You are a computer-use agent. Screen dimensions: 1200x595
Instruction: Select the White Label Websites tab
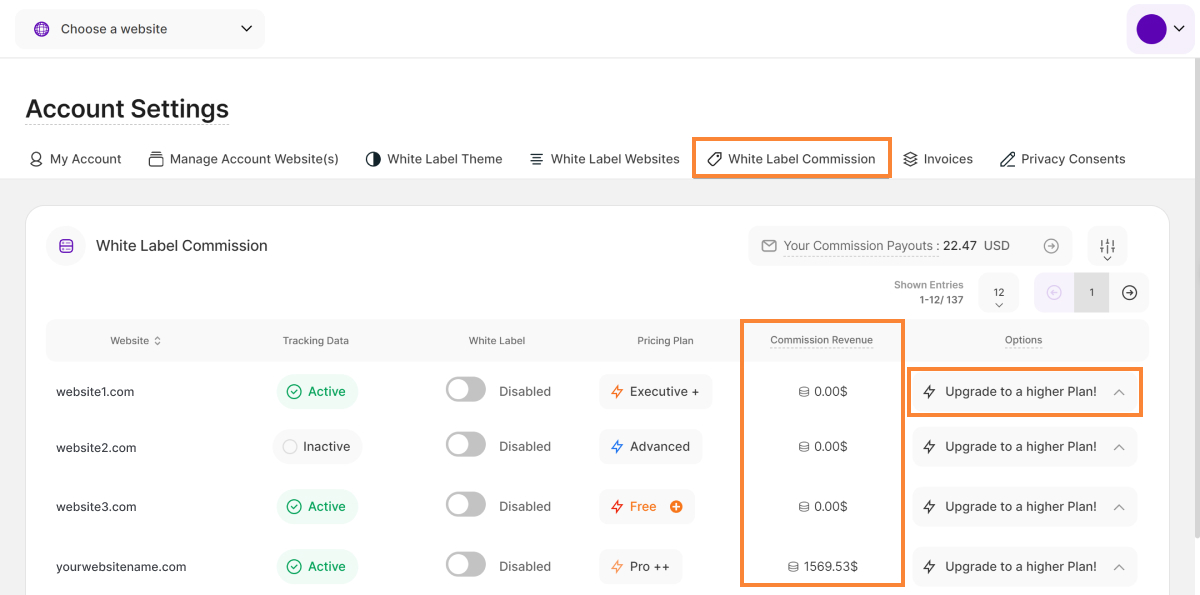point(604,159)
